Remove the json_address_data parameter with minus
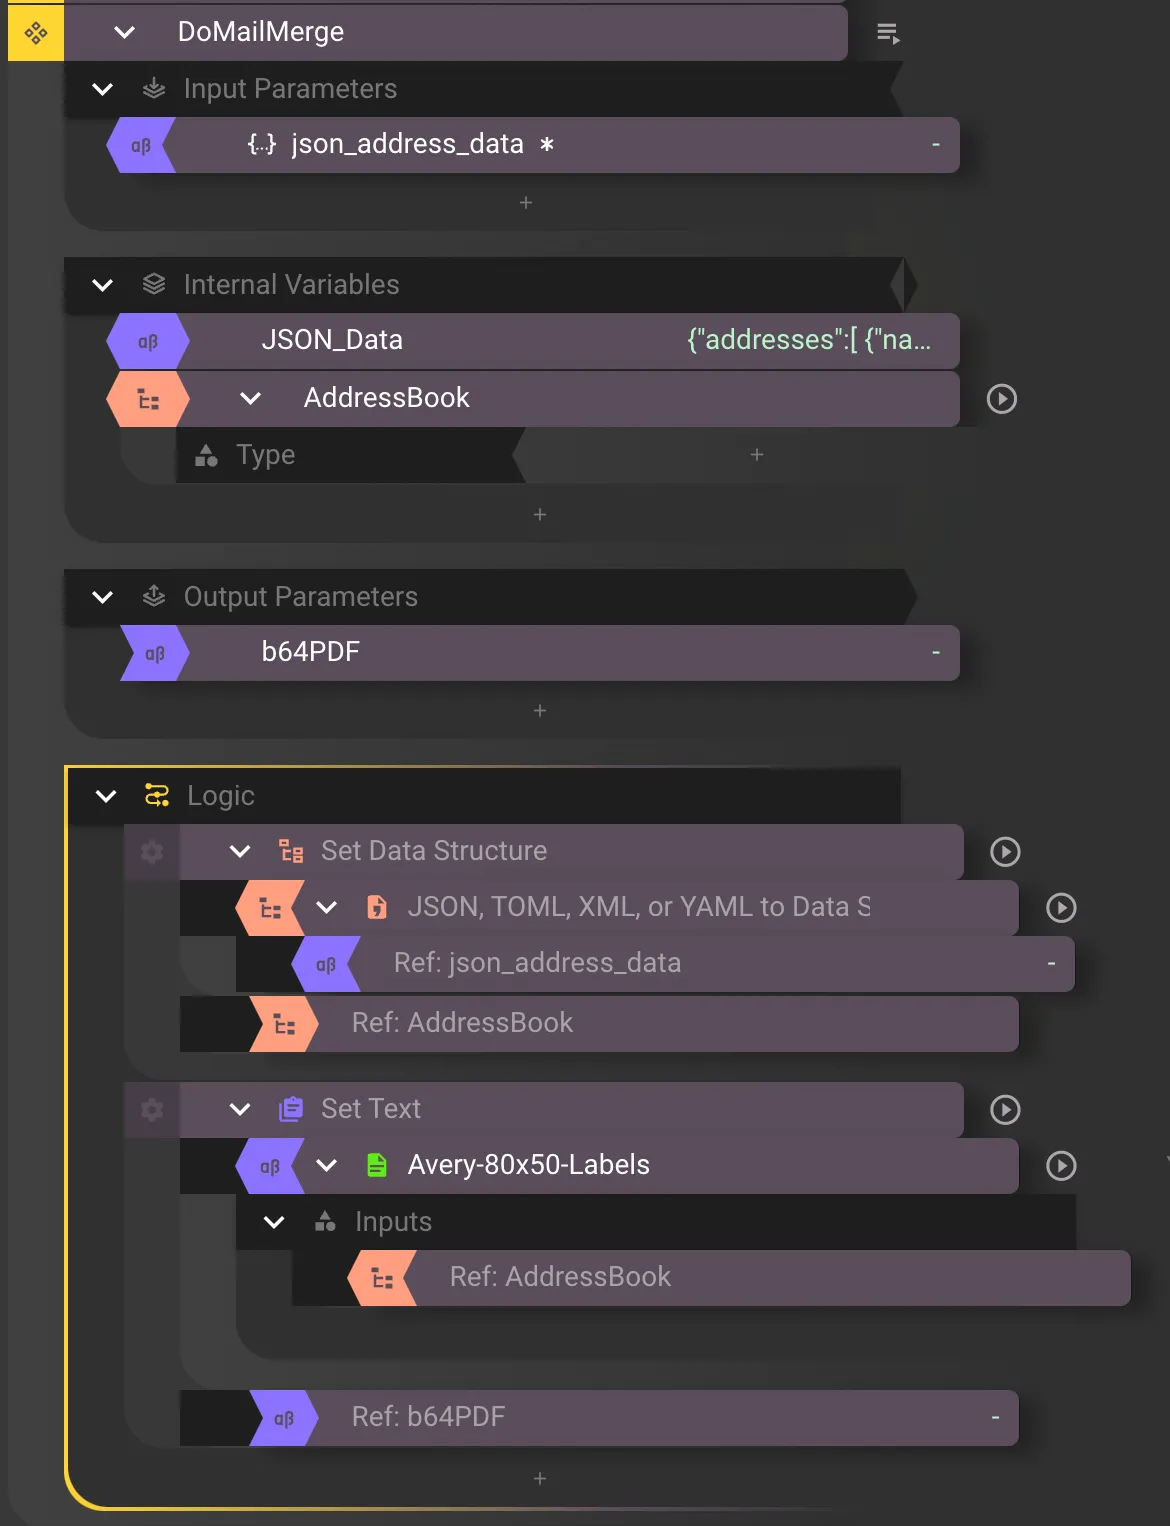1170x1526 pixels. click(936, 145)
